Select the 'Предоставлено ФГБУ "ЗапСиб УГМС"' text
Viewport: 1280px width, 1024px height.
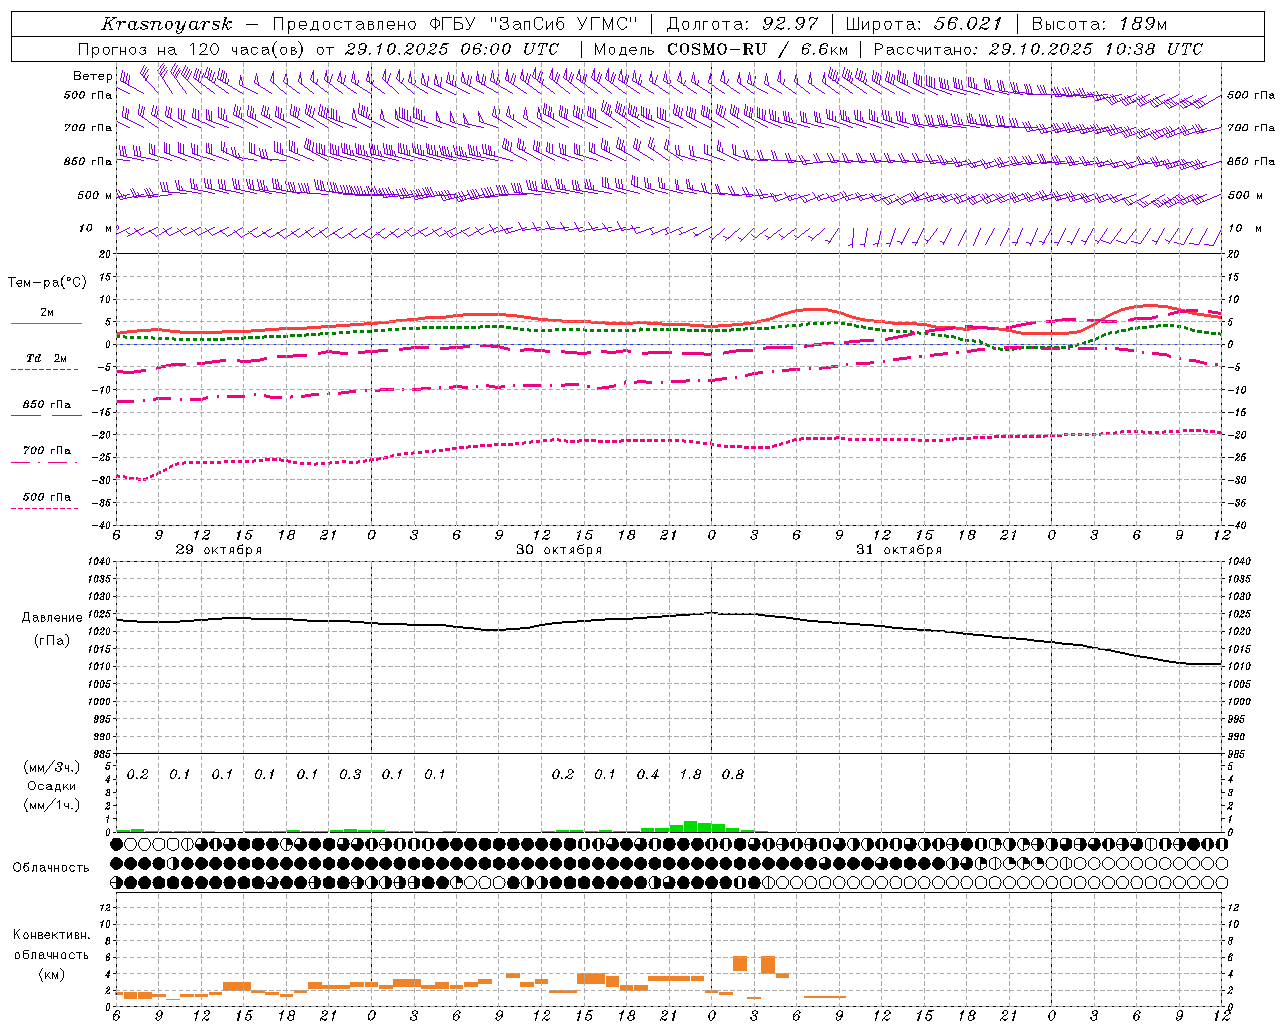click(455, 24)
